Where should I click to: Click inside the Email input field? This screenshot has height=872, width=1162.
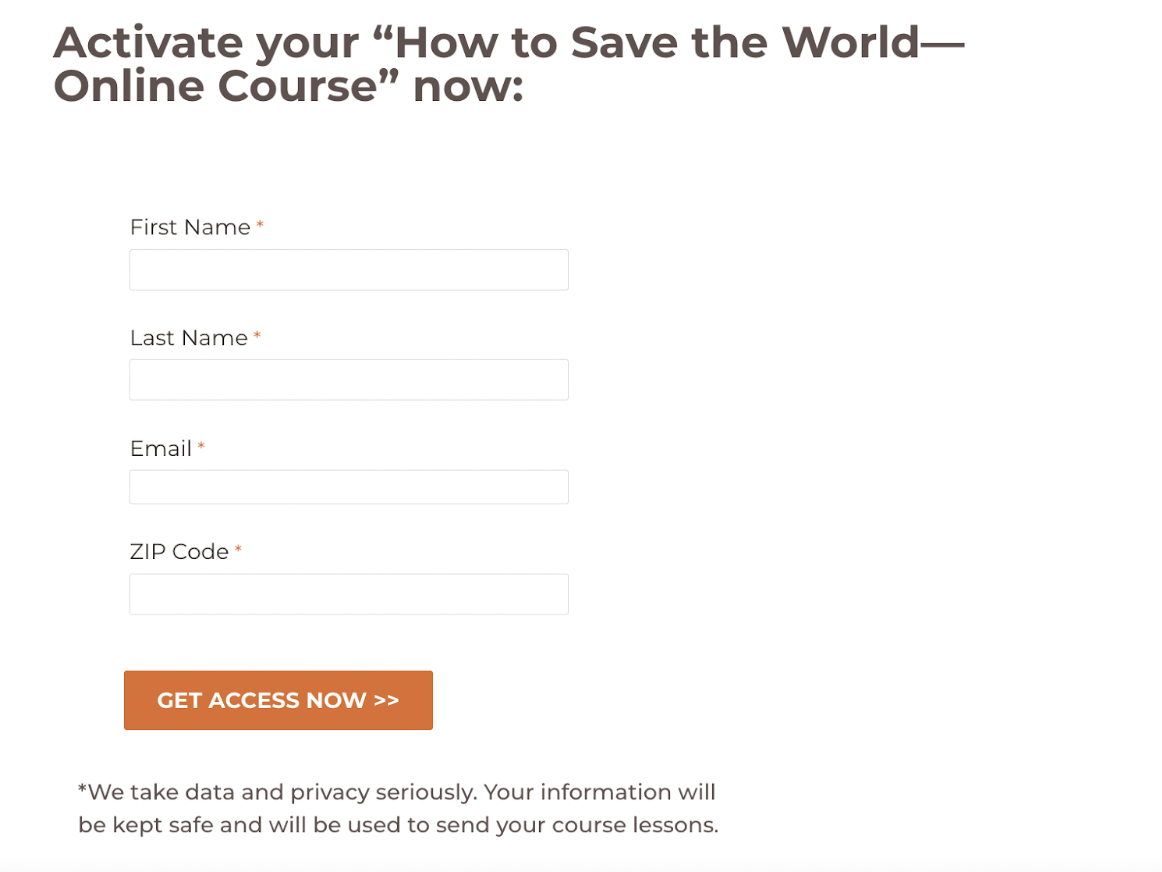point(348,486)
